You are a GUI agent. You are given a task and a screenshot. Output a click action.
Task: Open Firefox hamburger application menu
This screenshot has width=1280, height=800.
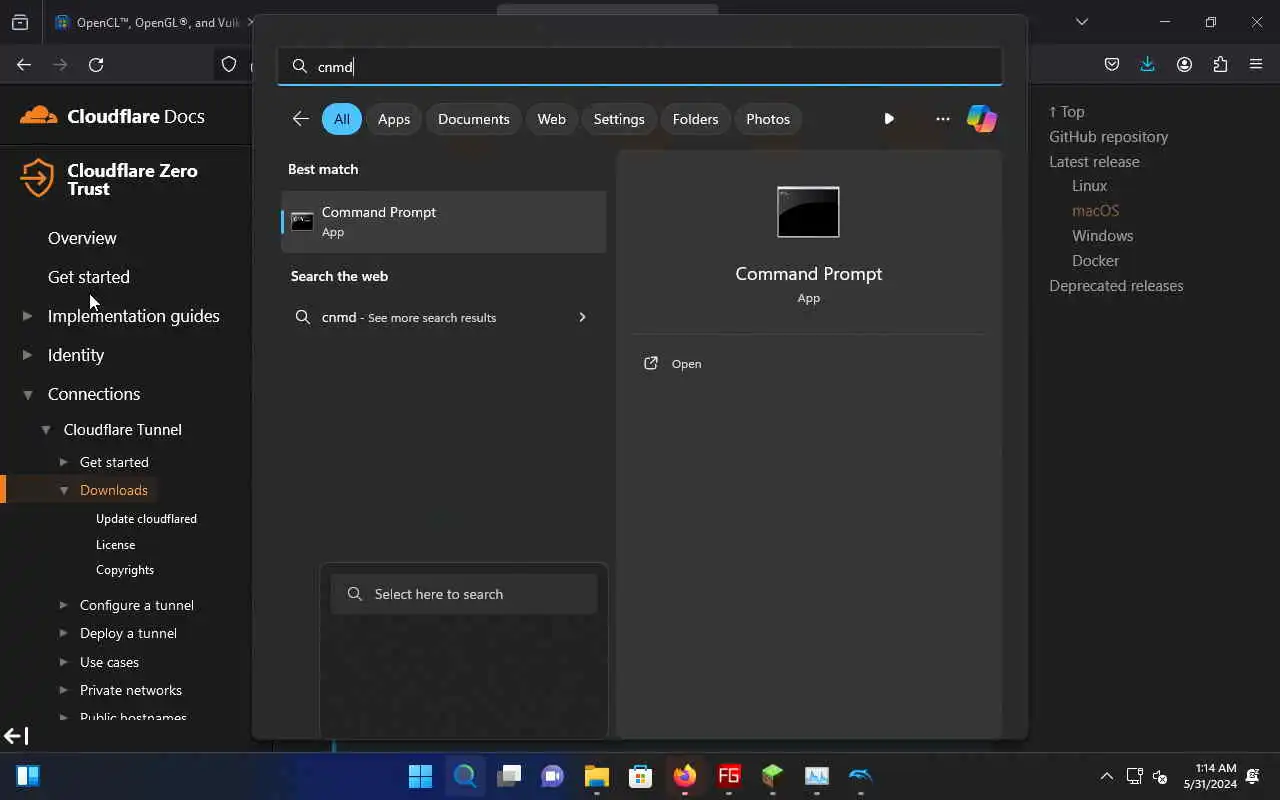tap(1256, 64)
